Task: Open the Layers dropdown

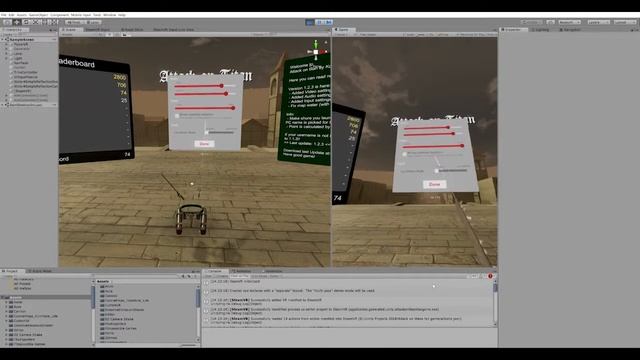Action: 598,22
